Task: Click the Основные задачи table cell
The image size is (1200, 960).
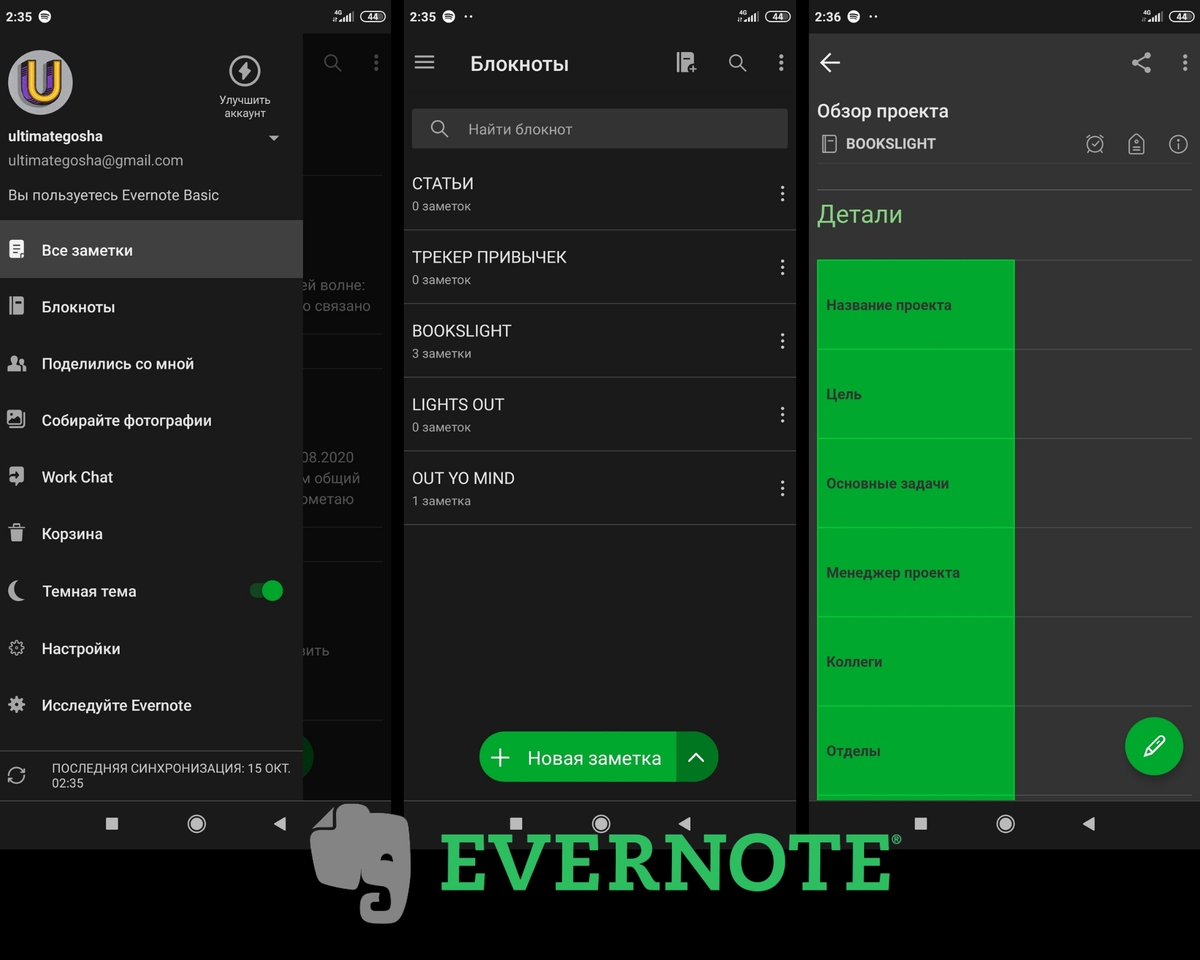Action: point(916,483)
